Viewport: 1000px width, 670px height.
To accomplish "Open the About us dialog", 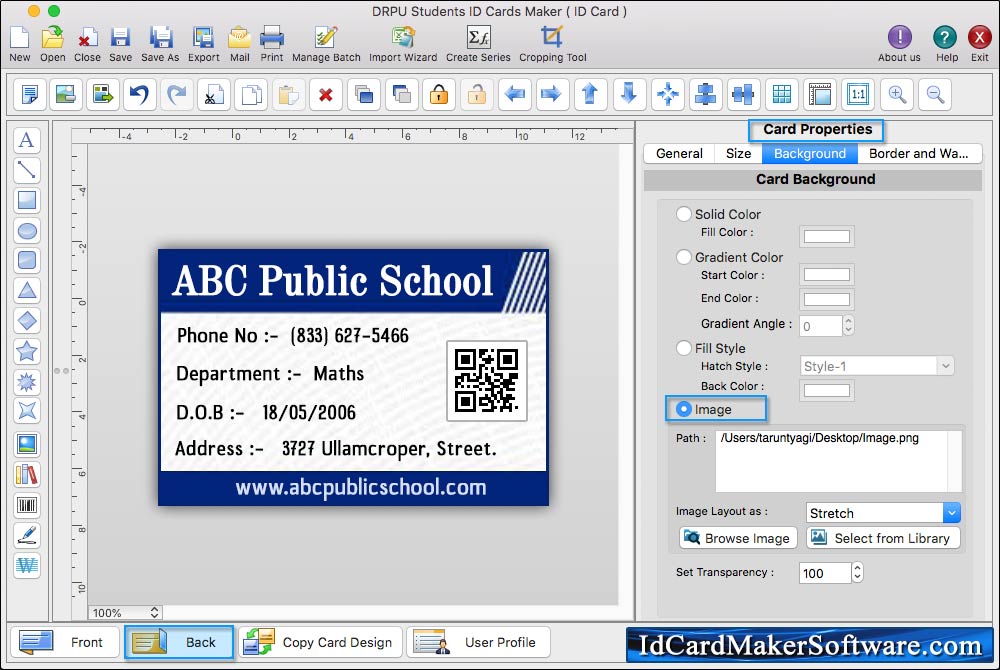I will pos(899,44).
